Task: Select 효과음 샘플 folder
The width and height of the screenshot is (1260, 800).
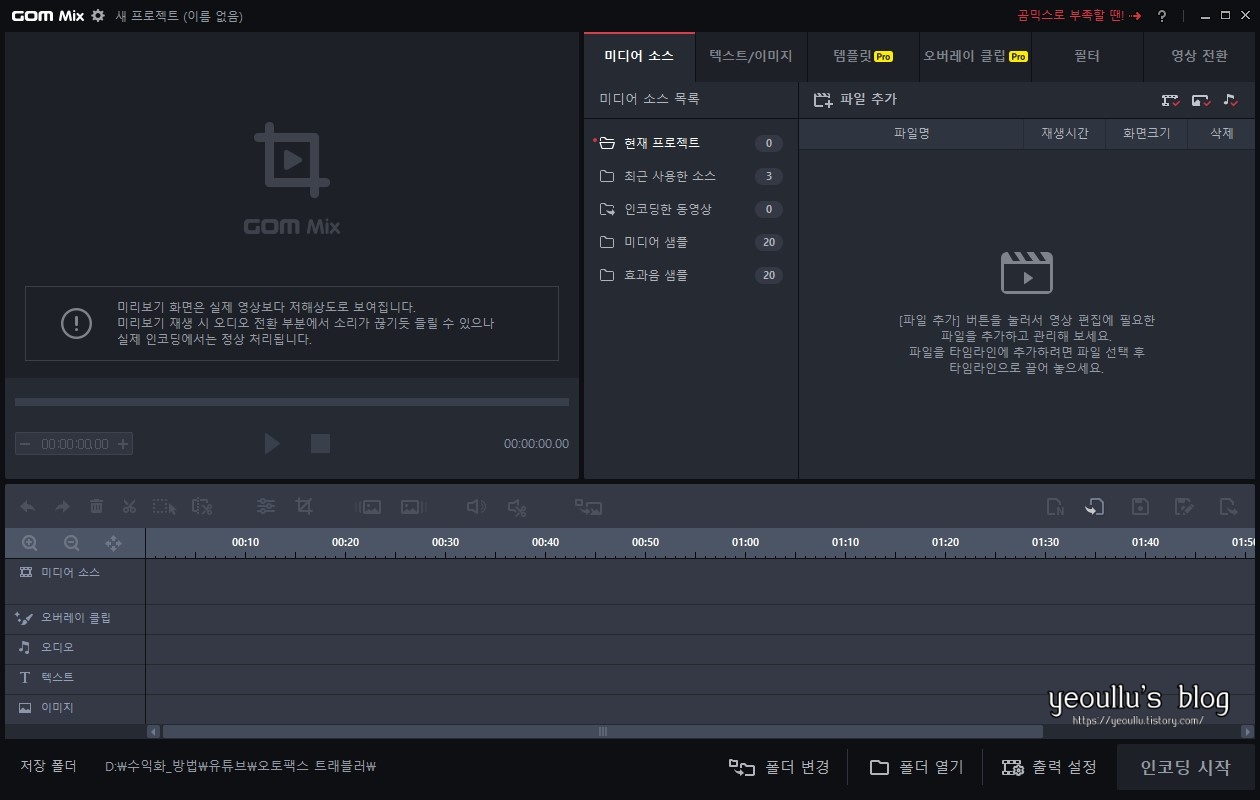Action: coord(691,275)
